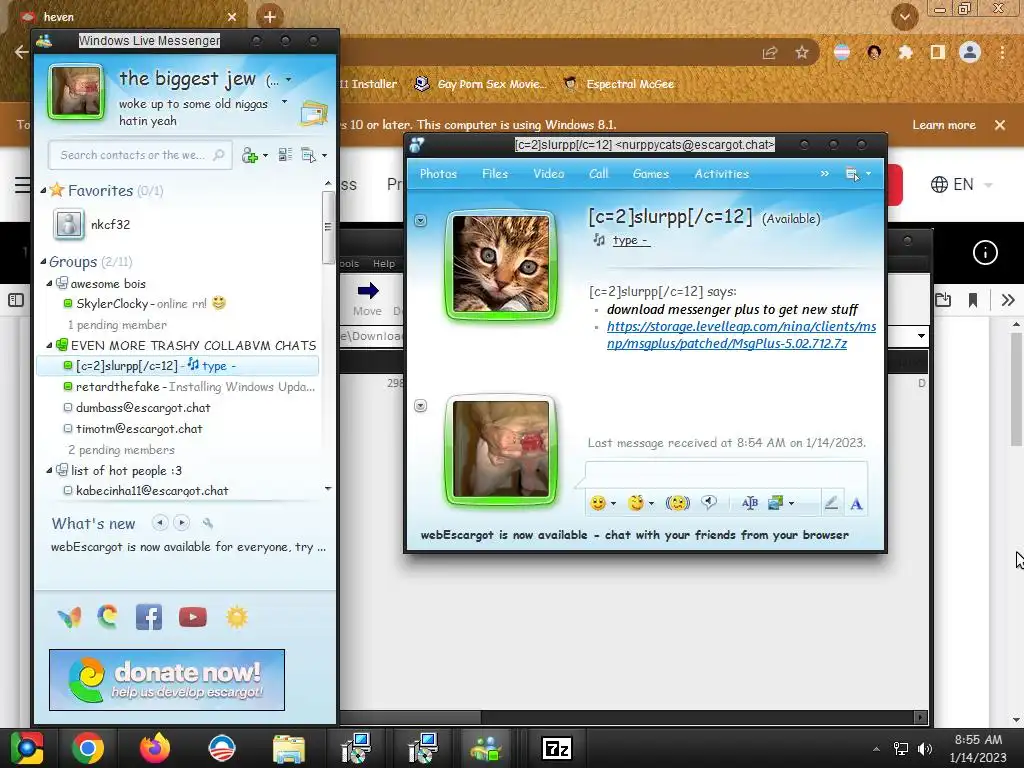
Task: Open the Photos tab in chat window
Action: click(x=438, y=174)
